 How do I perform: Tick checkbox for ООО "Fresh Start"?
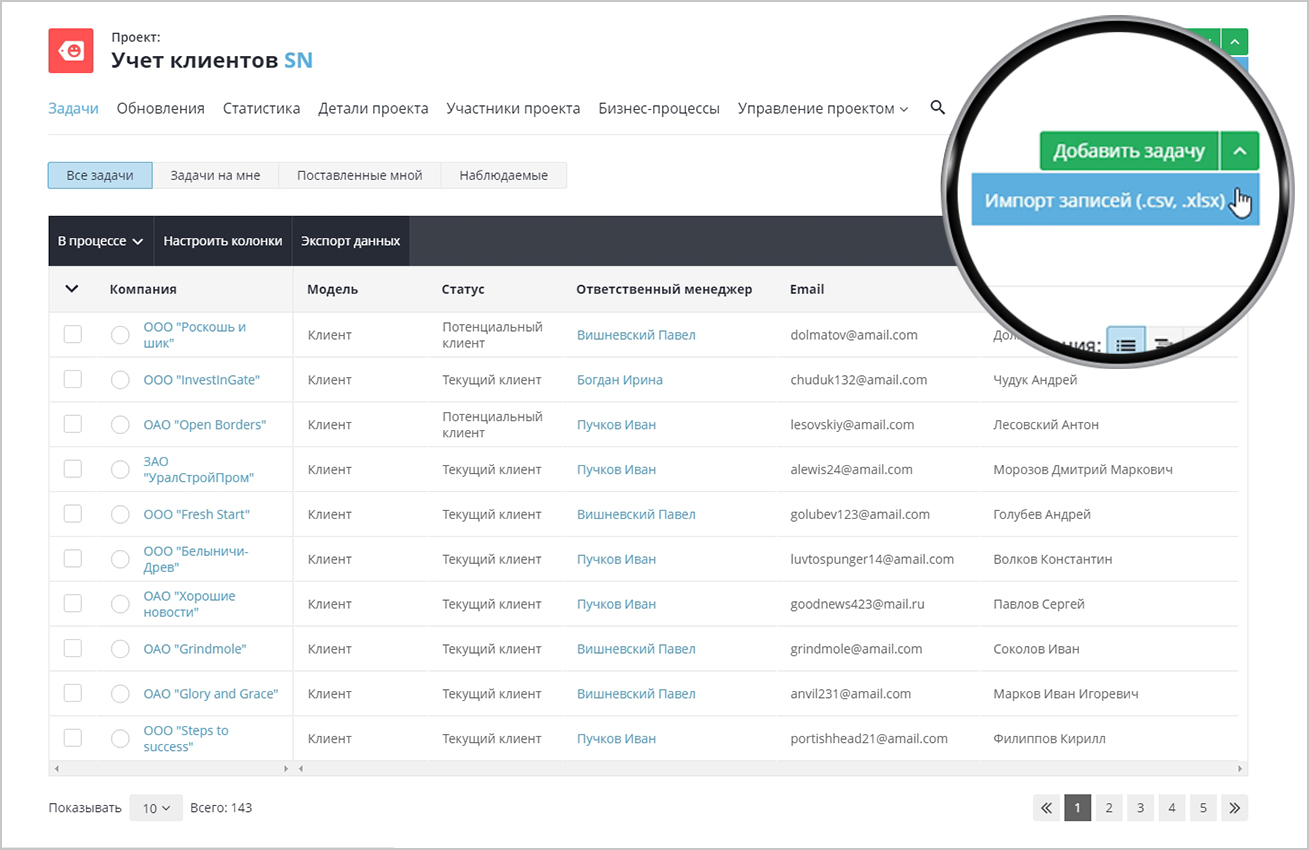pyautogui.click(x=73, y=514)
